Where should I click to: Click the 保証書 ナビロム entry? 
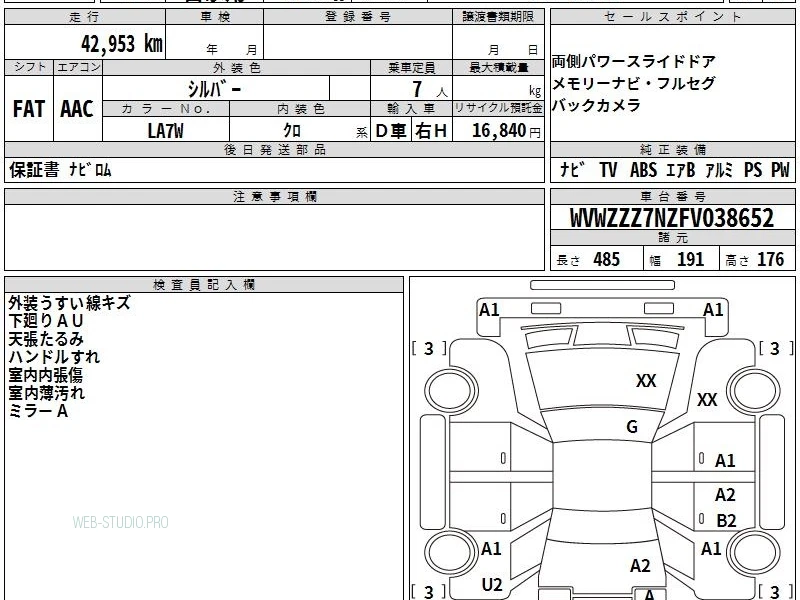(60, 170)
